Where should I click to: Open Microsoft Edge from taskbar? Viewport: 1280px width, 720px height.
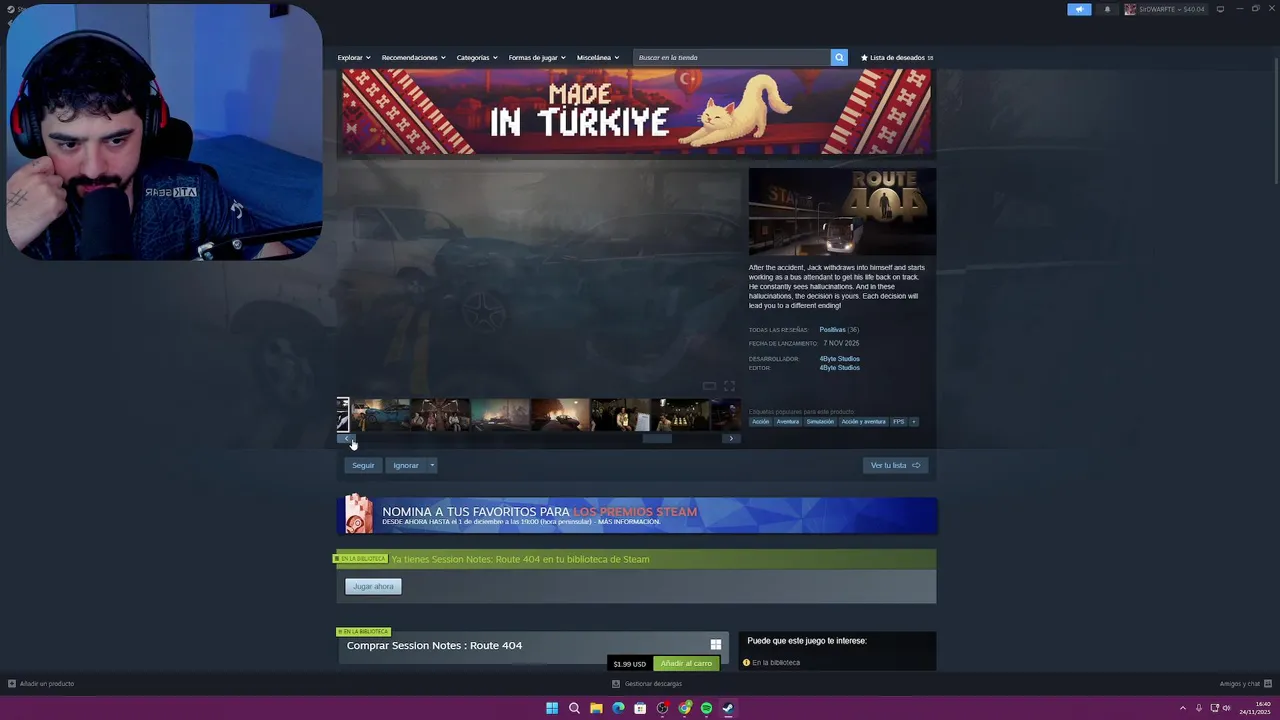(618, 708)
